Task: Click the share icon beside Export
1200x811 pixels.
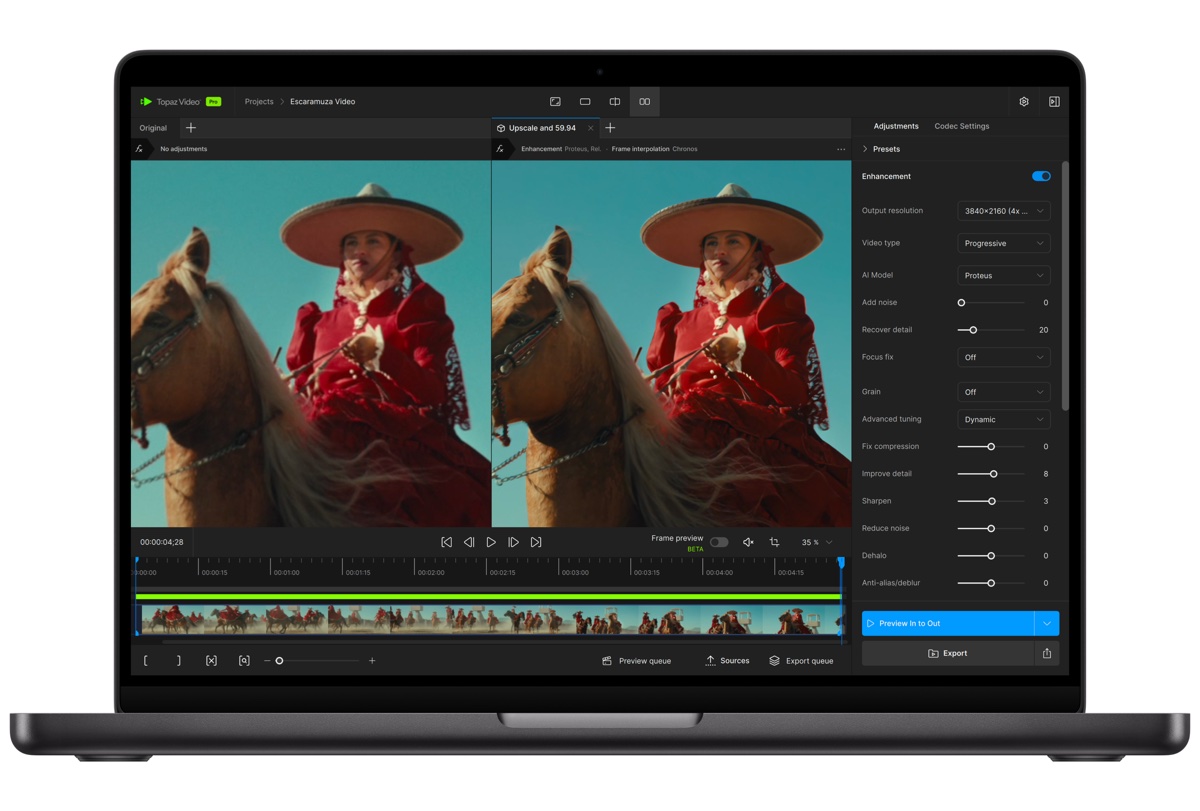Action: tap(1047, 653)
